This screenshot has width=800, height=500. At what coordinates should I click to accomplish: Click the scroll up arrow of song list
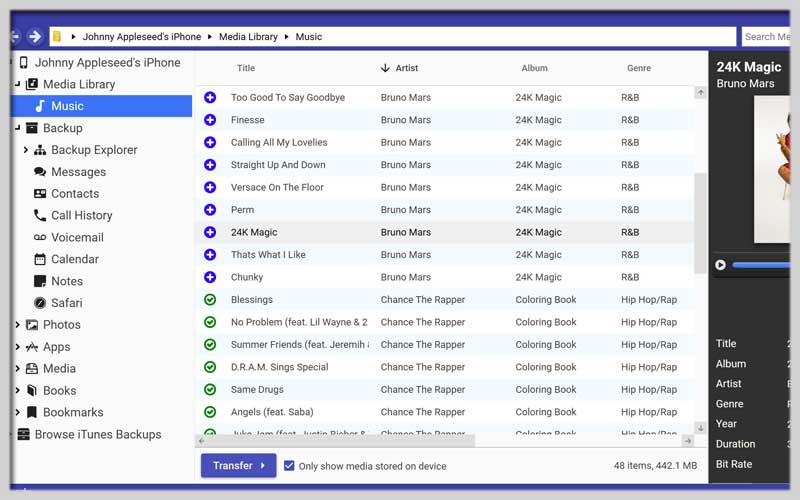pos(701,93)
